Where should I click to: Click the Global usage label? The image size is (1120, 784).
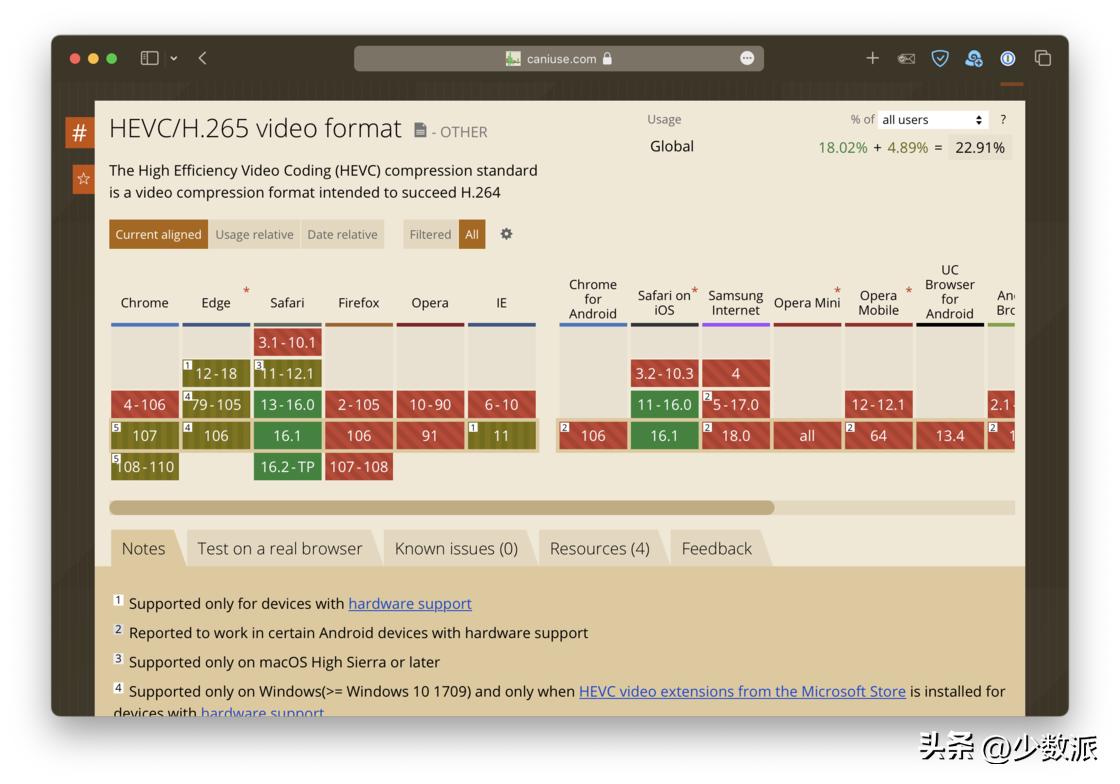point(671,146)
